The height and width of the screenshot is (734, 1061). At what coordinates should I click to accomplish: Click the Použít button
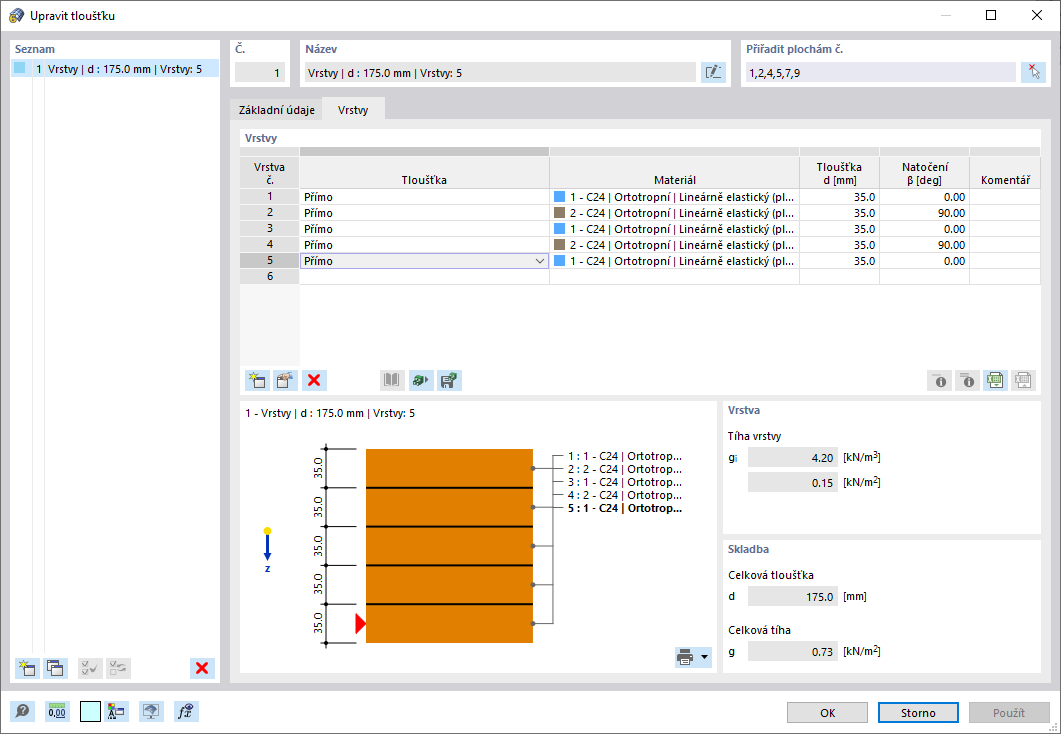pos(1009,712)
